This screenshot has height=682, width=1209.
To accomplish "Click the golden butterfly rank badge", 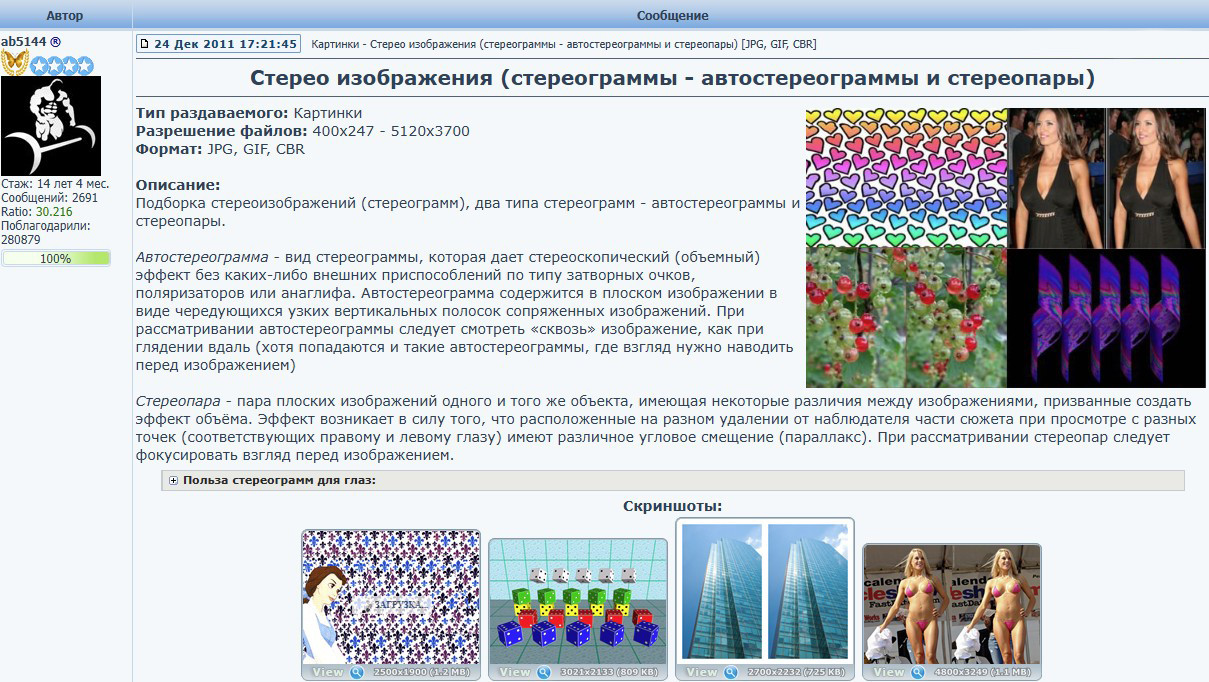I will click(x=14, y=64).
